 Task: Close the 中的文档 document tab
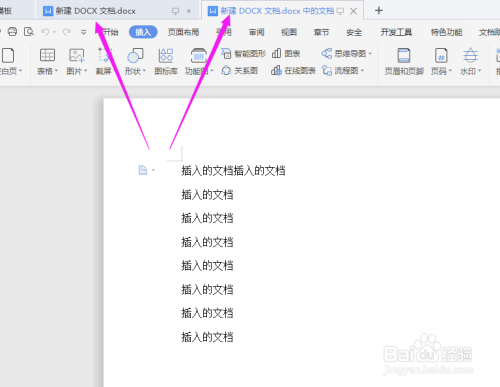(x=353, y=11)
